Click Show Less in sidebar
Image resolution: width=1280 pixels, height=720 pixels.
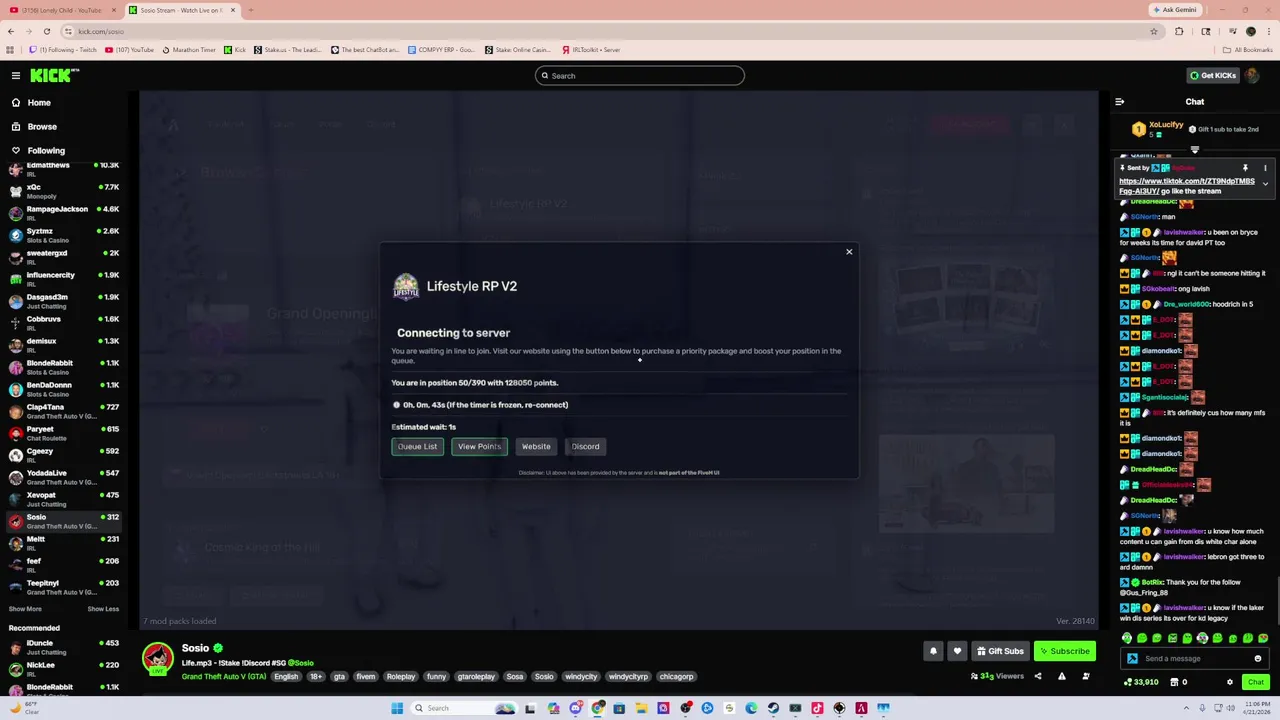(103, 609)
